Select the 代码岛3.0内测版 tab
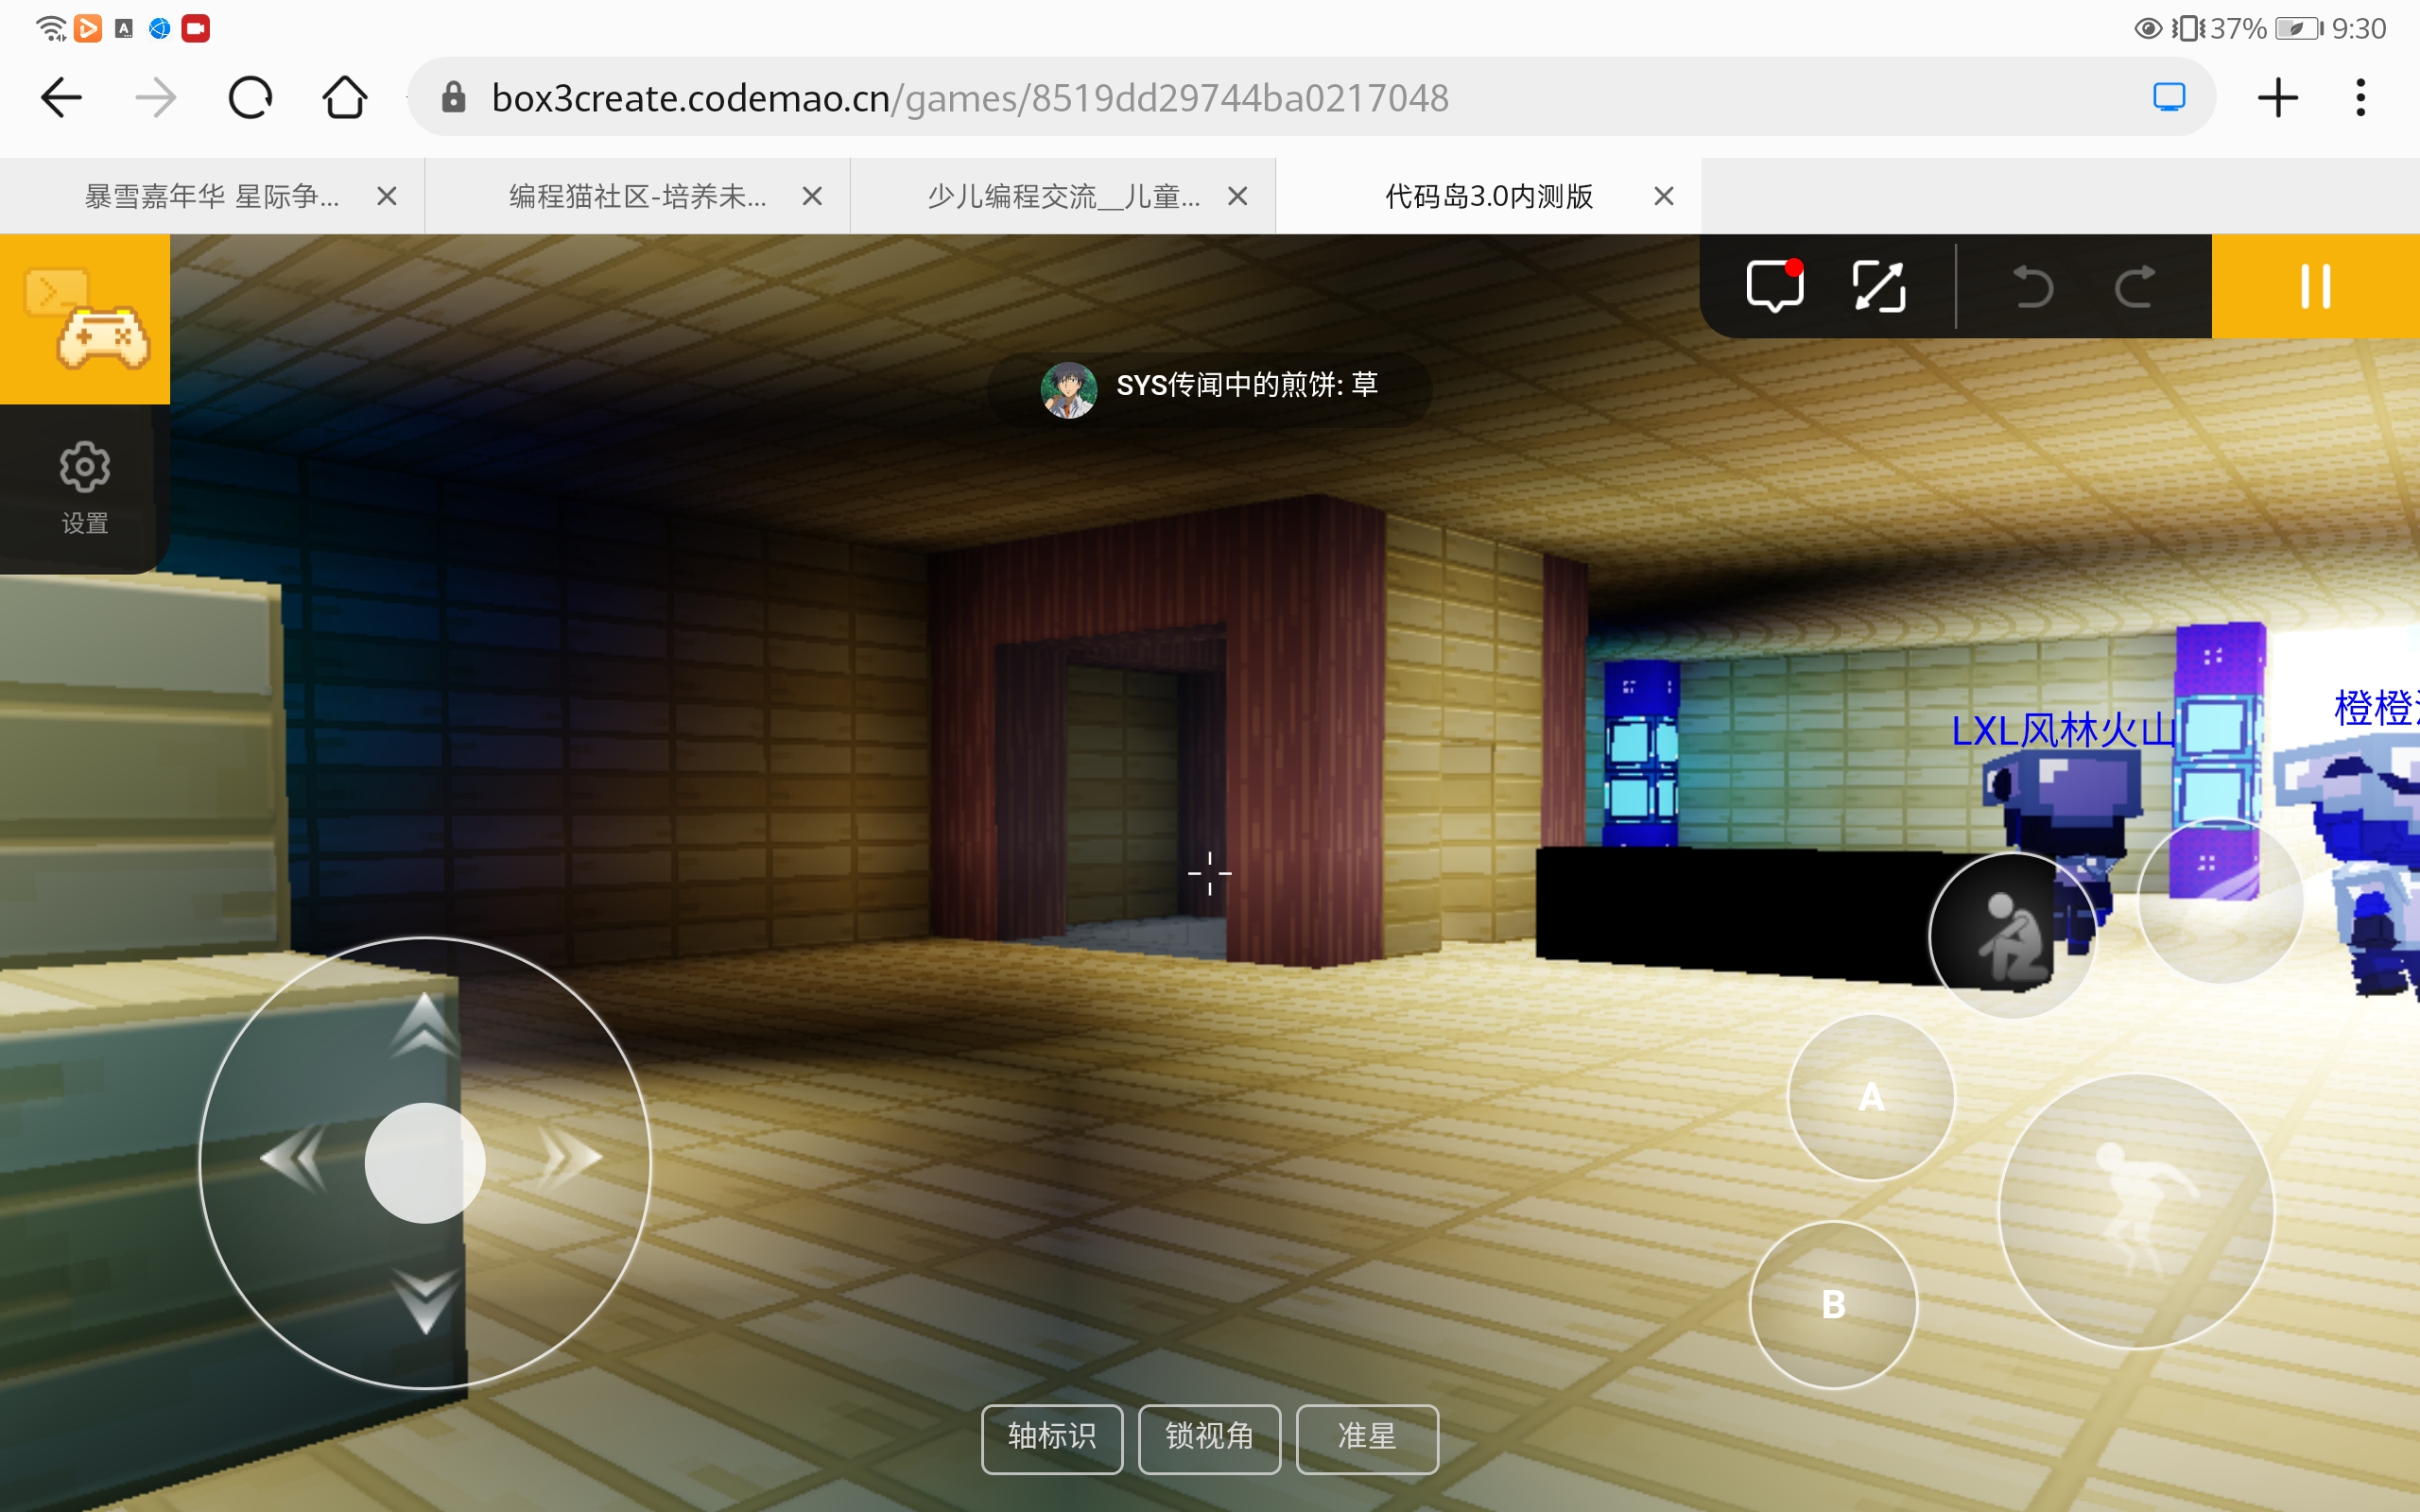2420x1512 pixels. point(1488,196)
